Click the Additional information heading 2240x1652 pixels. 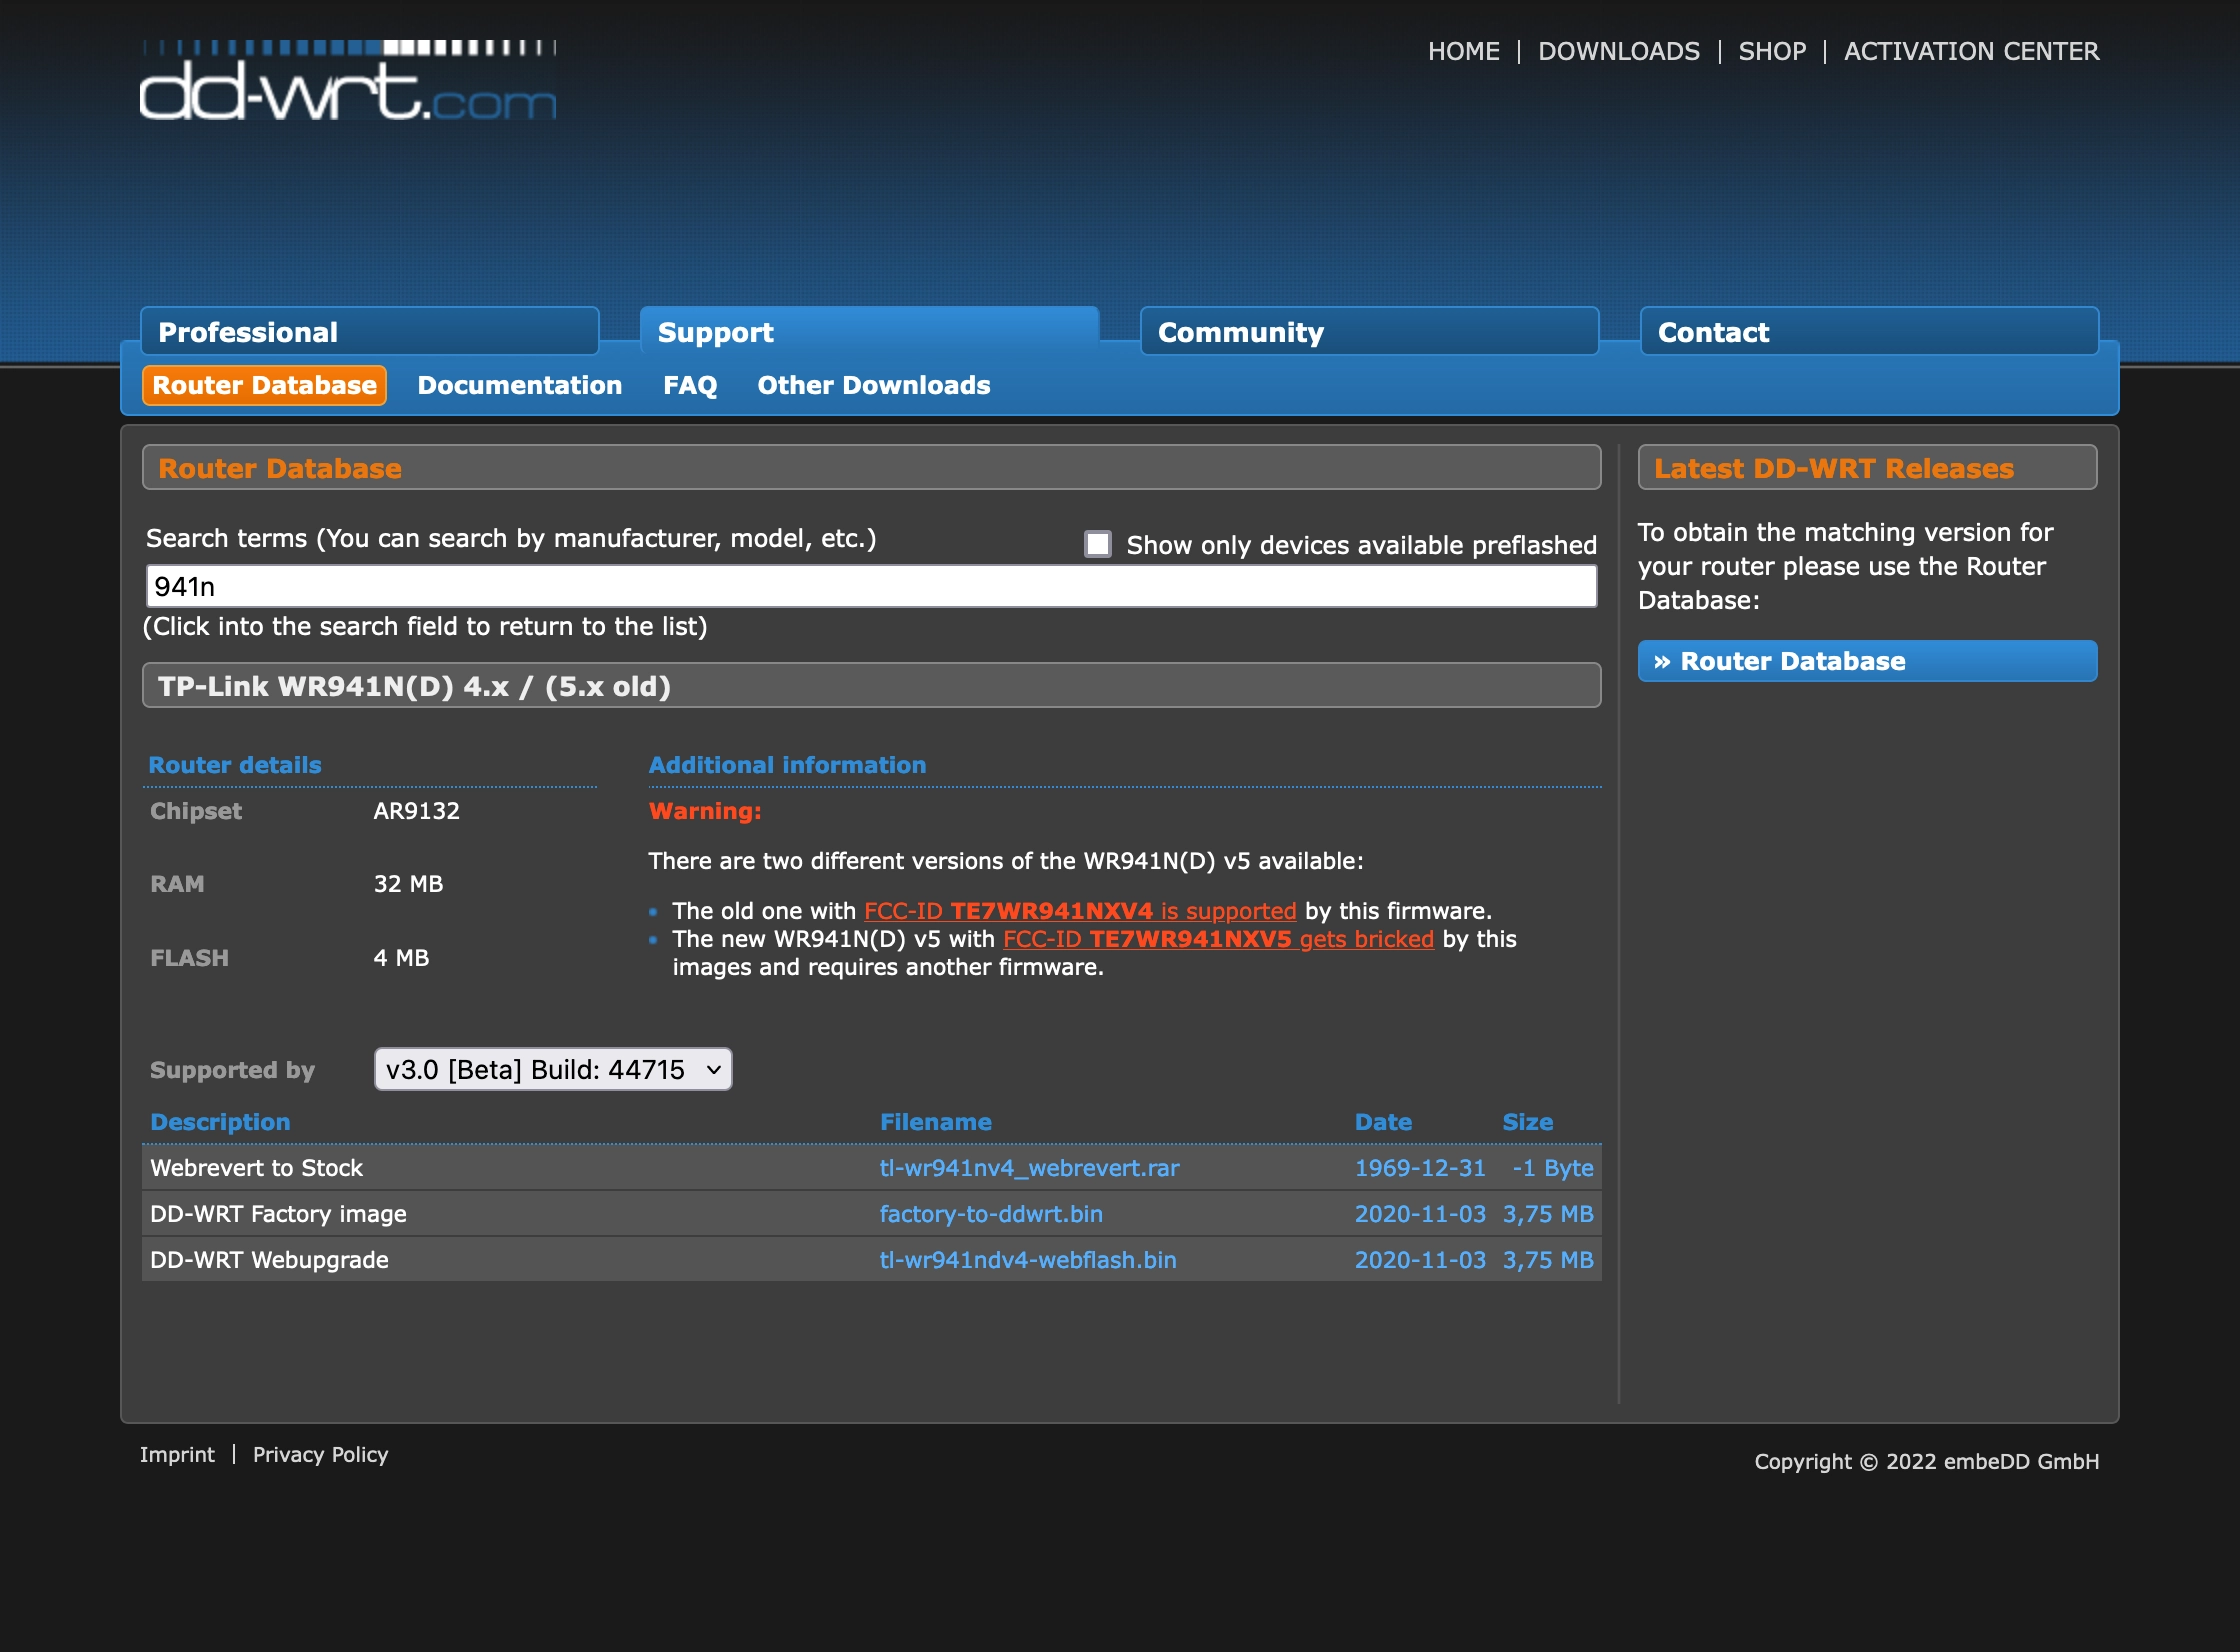[787, 765]
